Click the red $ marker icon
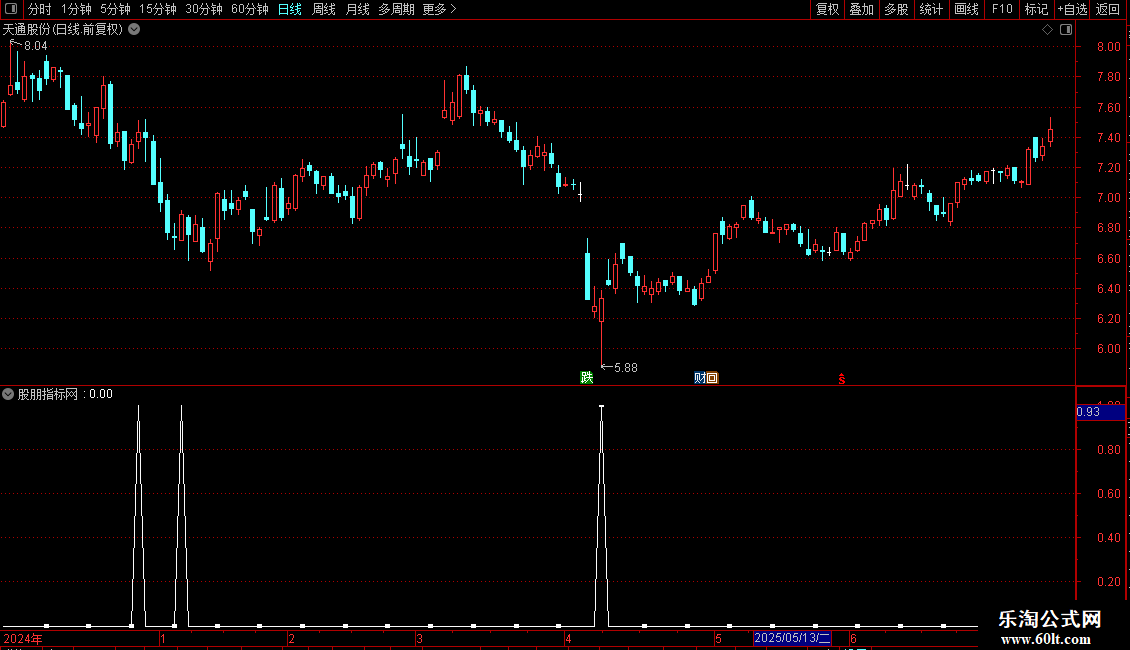 842,379
